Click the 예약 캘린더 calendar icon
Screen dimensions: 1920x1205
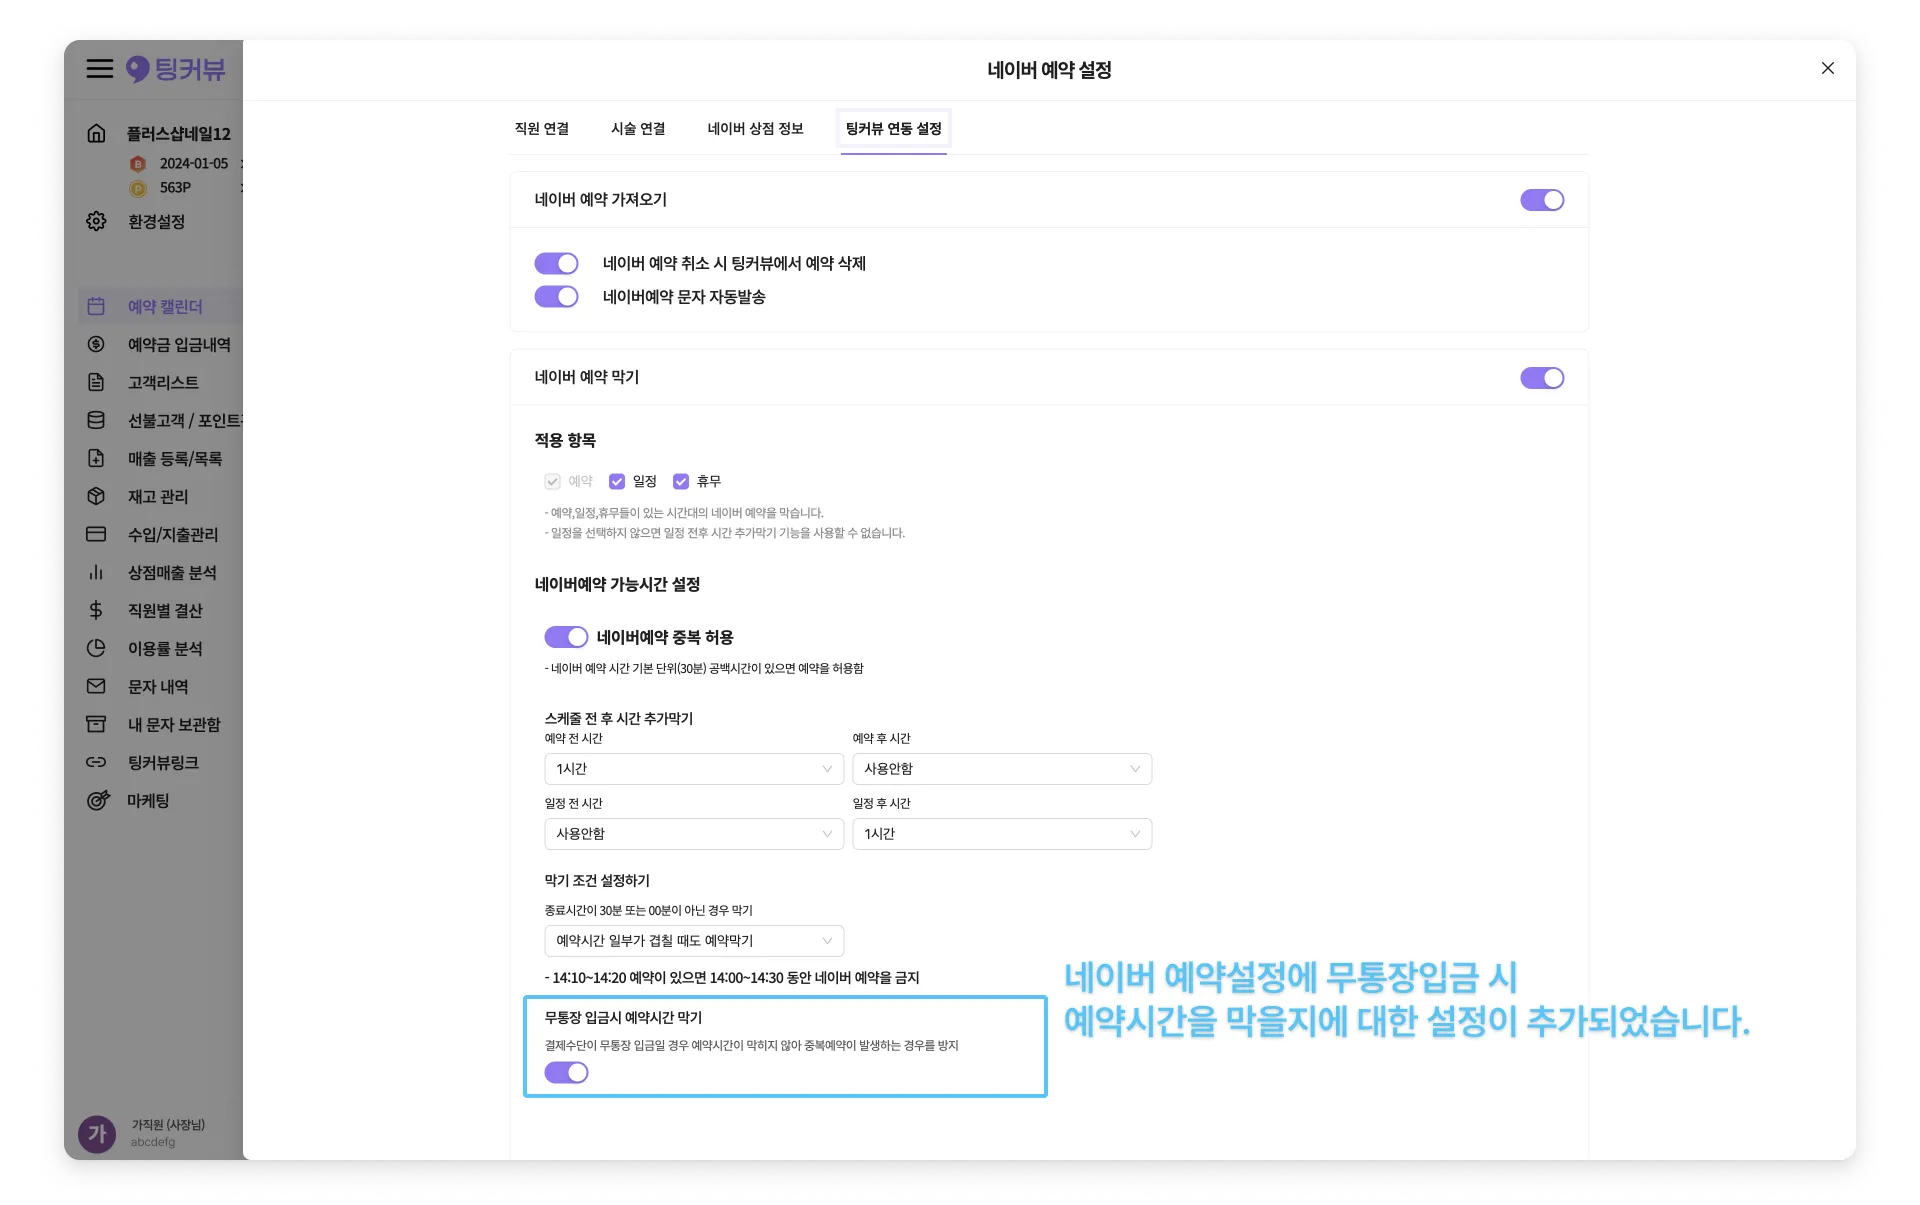(x=96, y=306)
